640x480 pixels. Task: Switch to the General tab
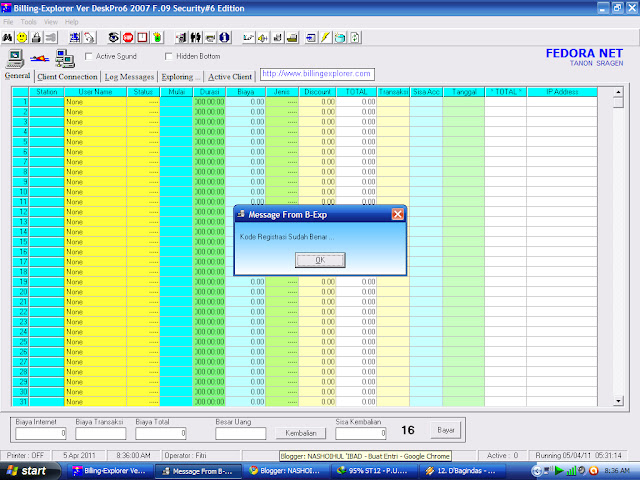[x=18, y=76]
